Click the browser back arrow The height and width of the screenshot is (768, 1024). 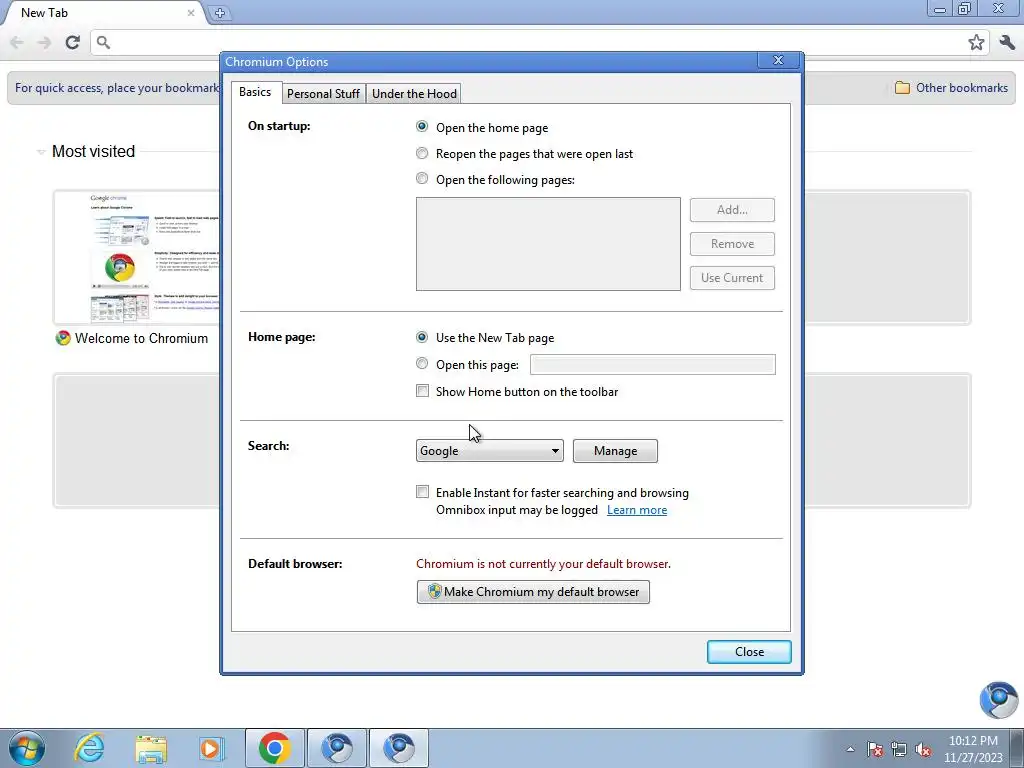[x=17, y=42]
